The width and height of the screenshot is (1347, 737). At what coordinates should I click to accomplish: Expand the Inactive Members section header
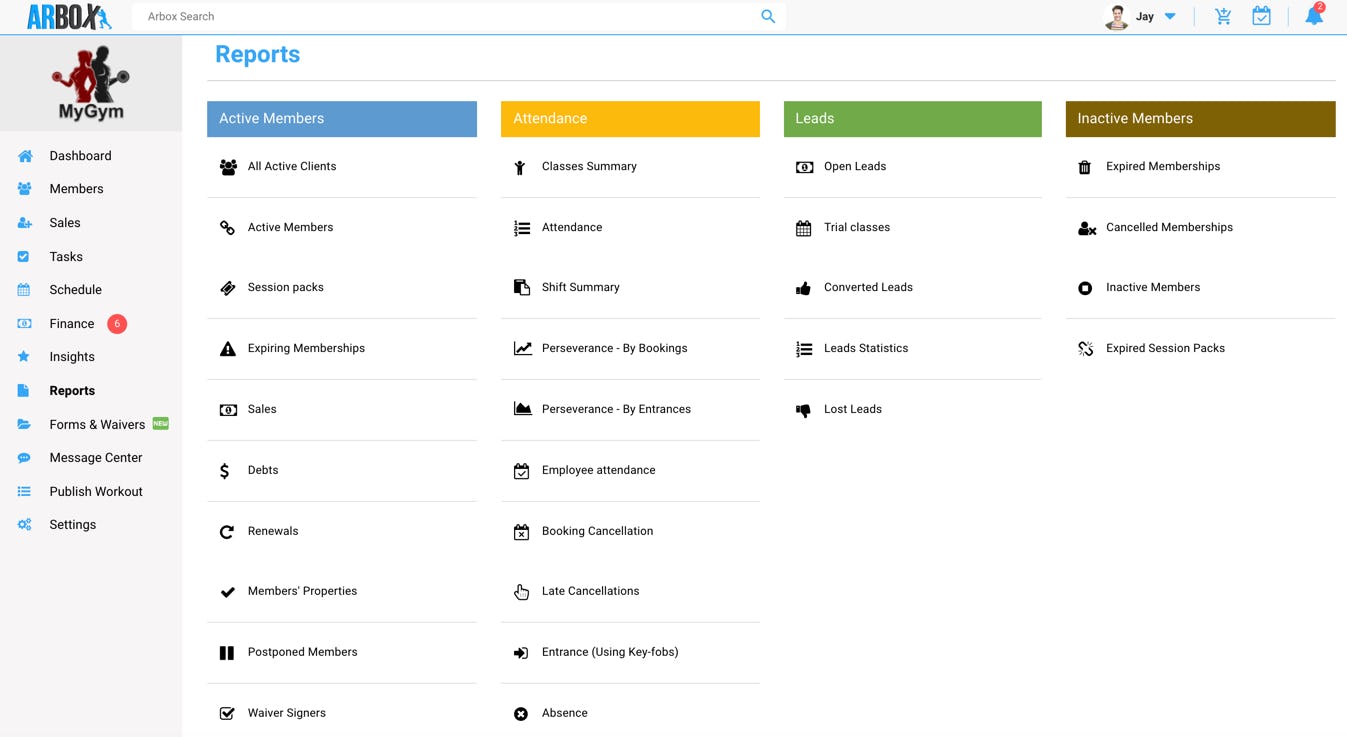(1200, 118)
